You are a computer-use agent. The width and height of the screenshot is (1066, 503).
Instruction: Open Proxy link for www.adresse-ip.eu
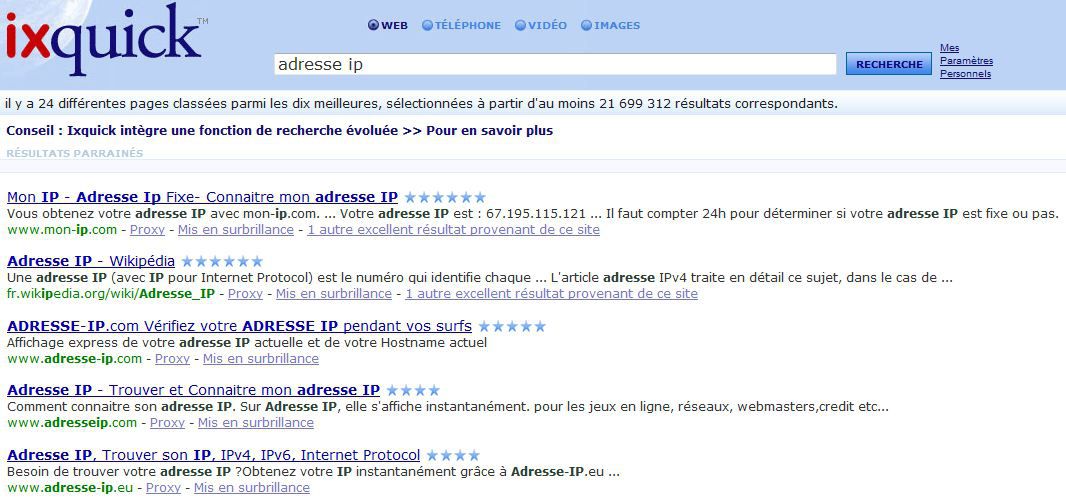[163, 487]
